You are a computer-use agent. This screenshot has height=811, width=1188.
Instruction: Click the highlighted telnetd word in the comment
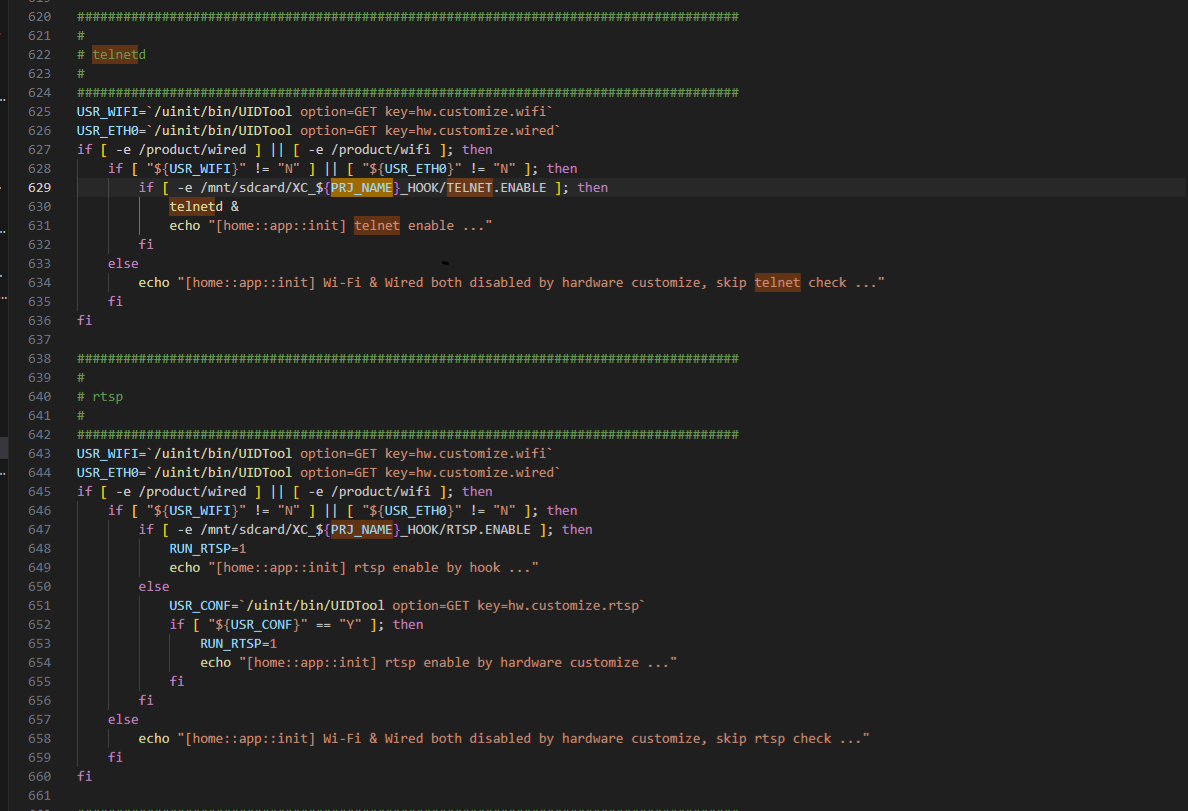pyautogui.click(x=116, y=54)
